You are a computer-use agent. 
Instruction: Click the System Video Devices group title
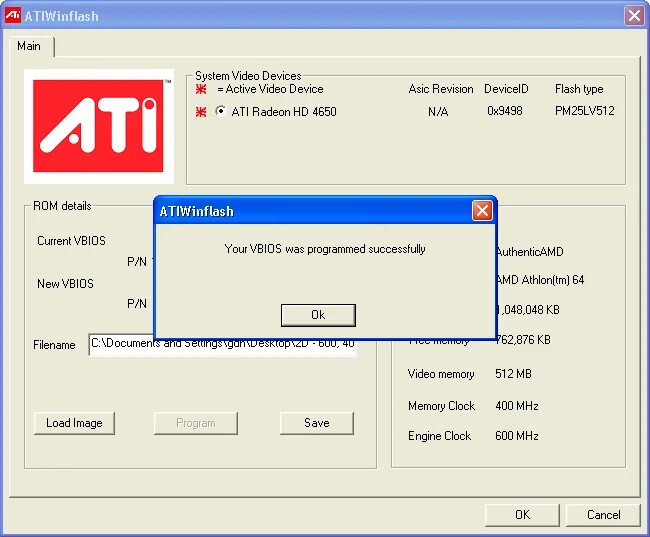coord(248,76)
